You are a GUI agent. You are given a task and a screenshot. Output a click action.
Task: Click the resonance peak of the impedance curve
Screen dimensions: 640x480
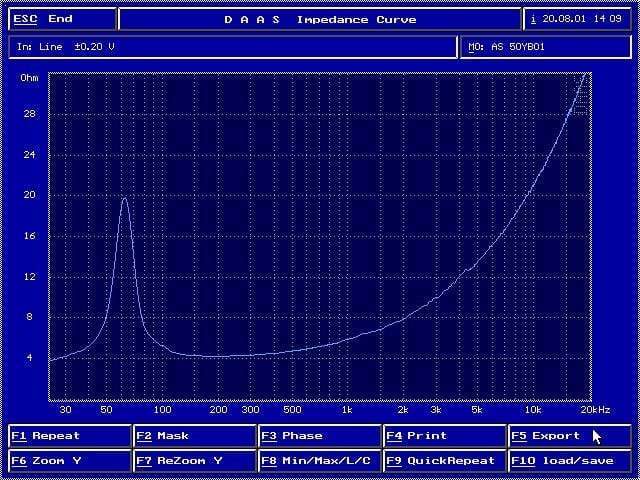click(x=125, y=199)
